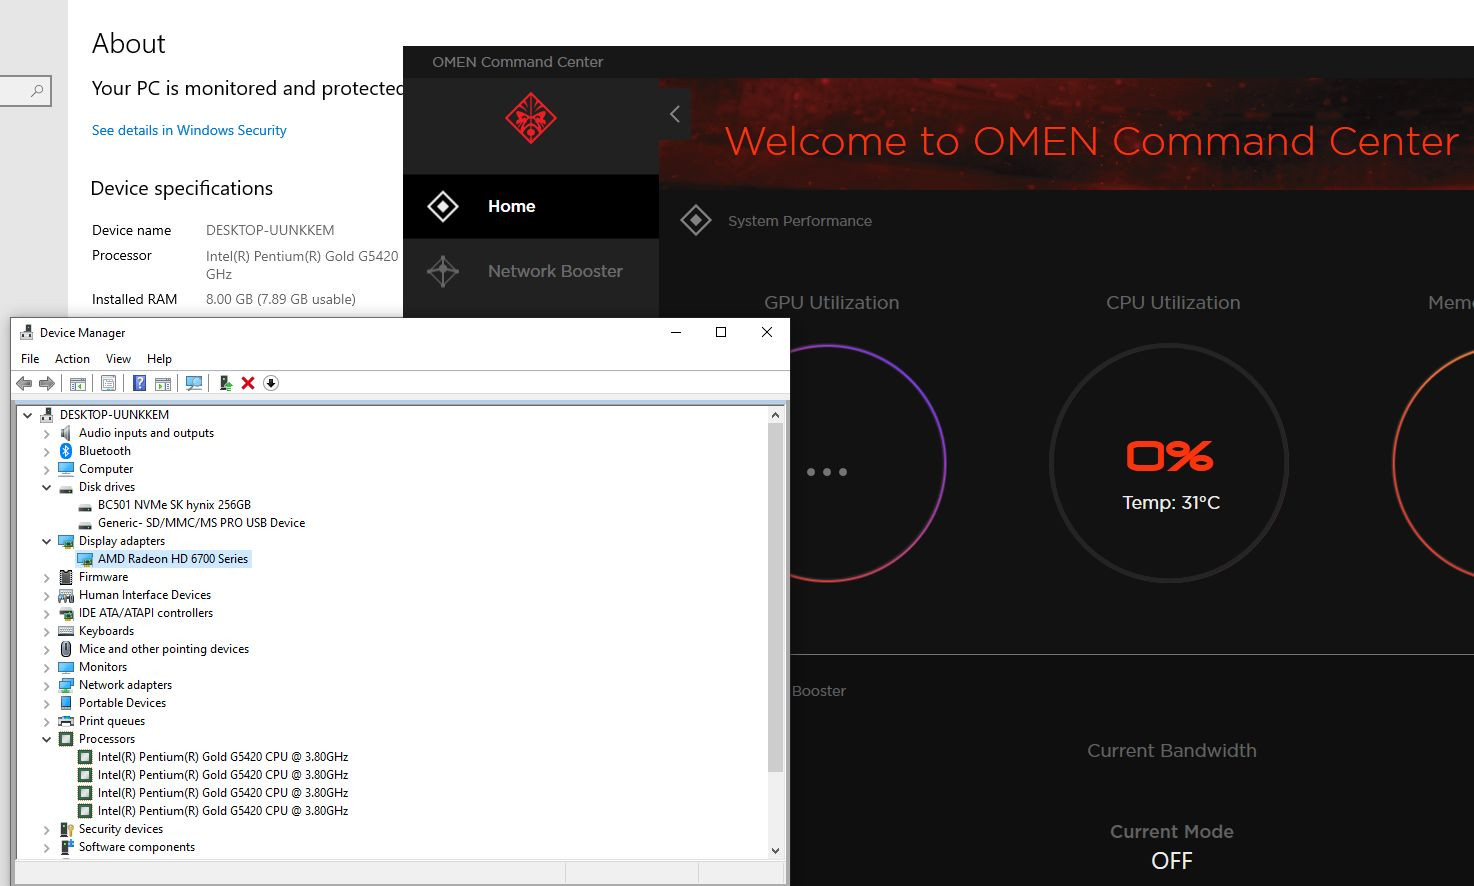Open Network Booster from OMEN sidebar

(x=555, y=271)
